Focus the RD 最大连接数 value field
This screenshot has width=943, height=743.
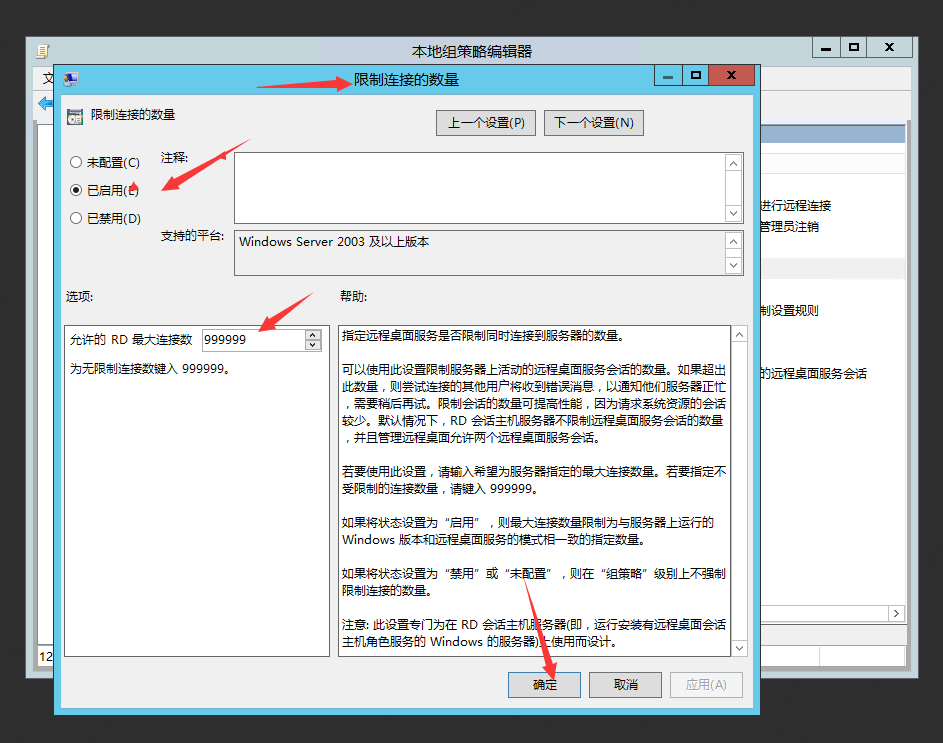[x=252, y=340]
